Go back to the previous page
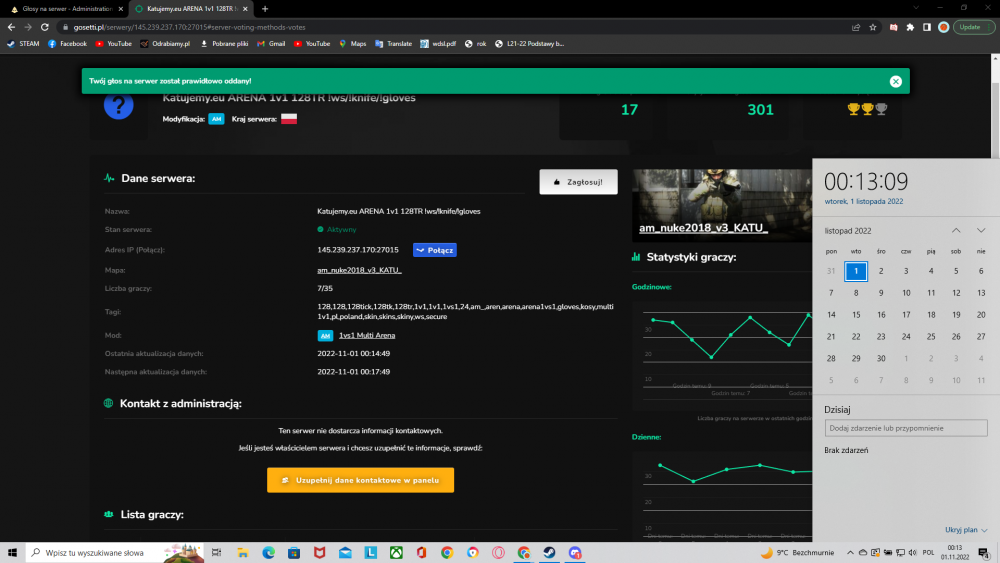1000x563 pixels. coord(11,27)
